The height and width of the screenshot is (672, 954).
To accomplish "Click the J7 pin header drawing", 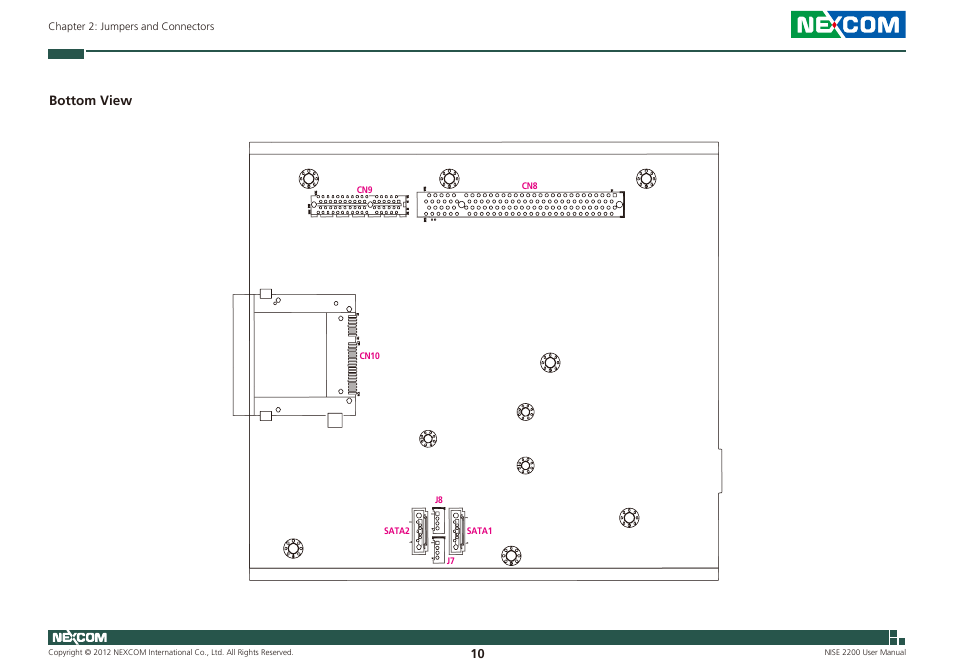I will pos(439,550).
